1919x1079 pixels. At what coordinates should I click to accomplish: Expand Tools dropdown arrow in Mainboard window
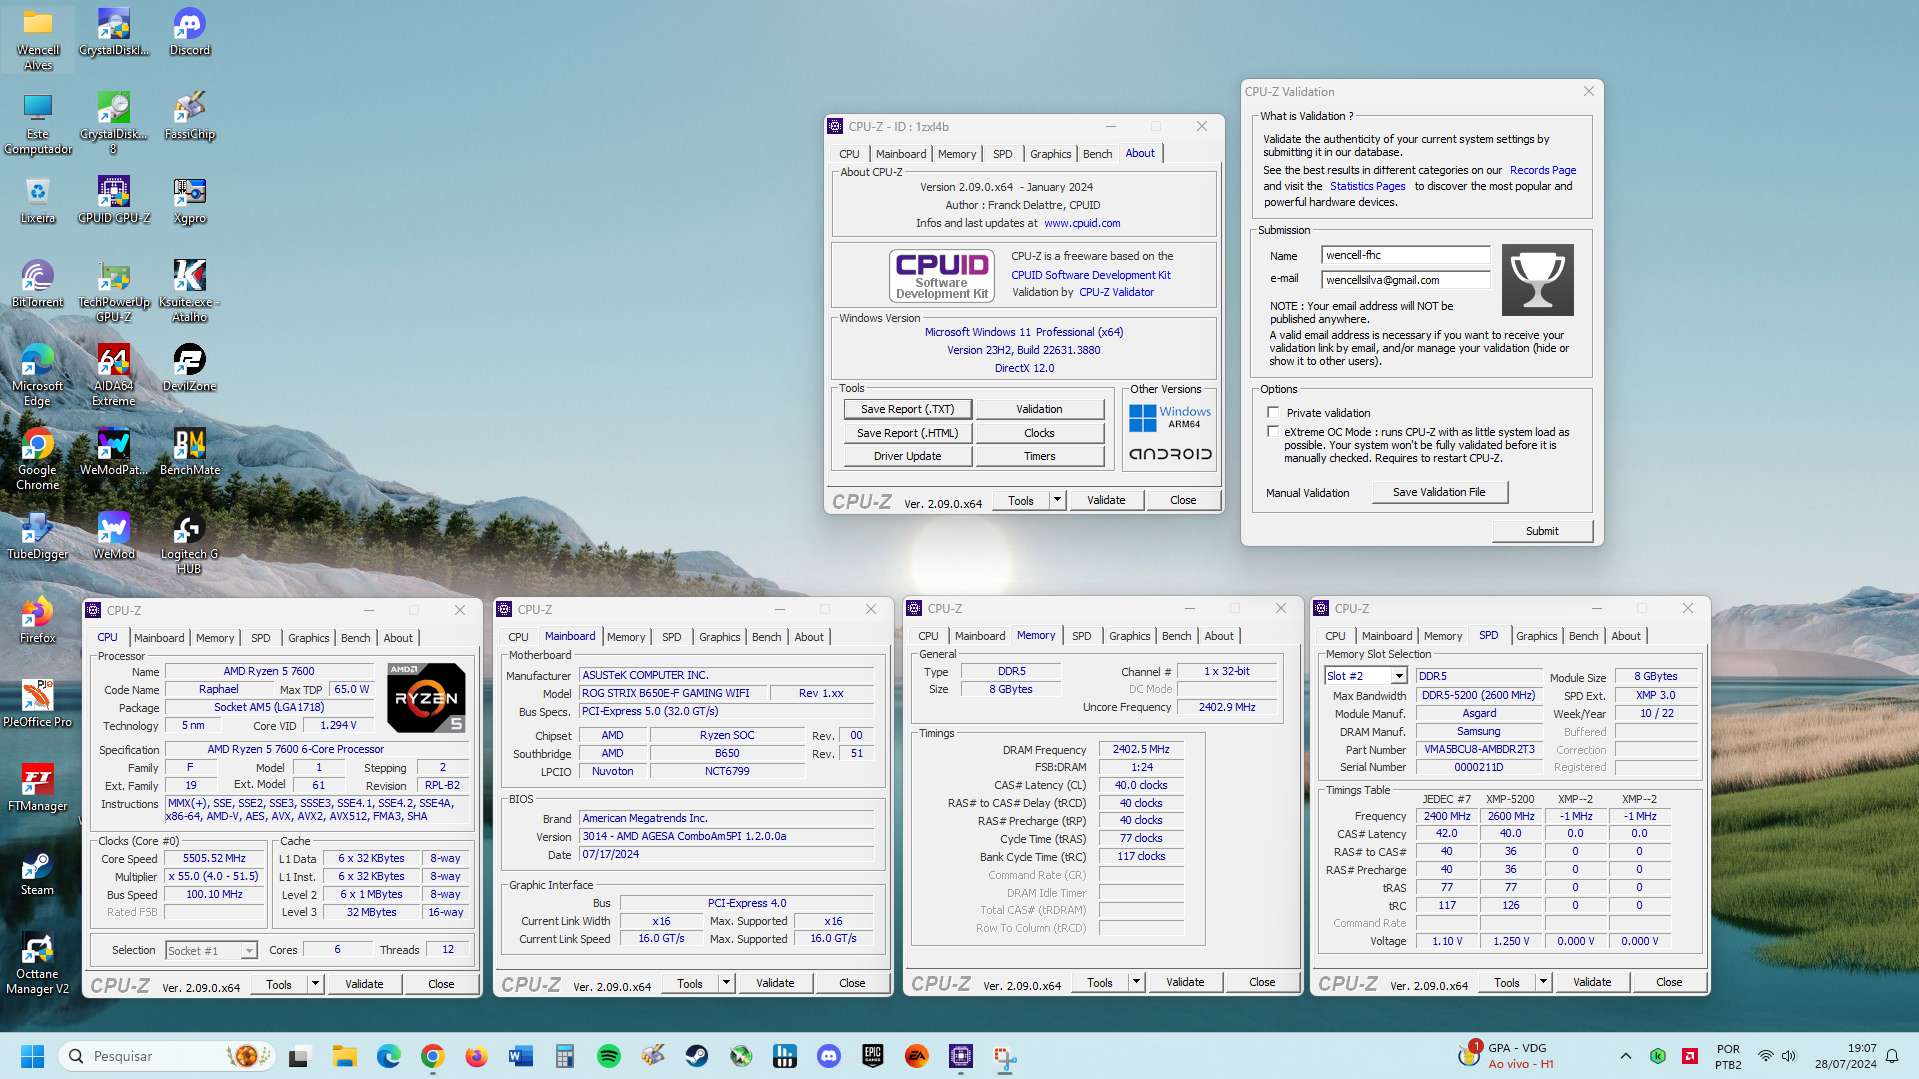tap(726, 983)
